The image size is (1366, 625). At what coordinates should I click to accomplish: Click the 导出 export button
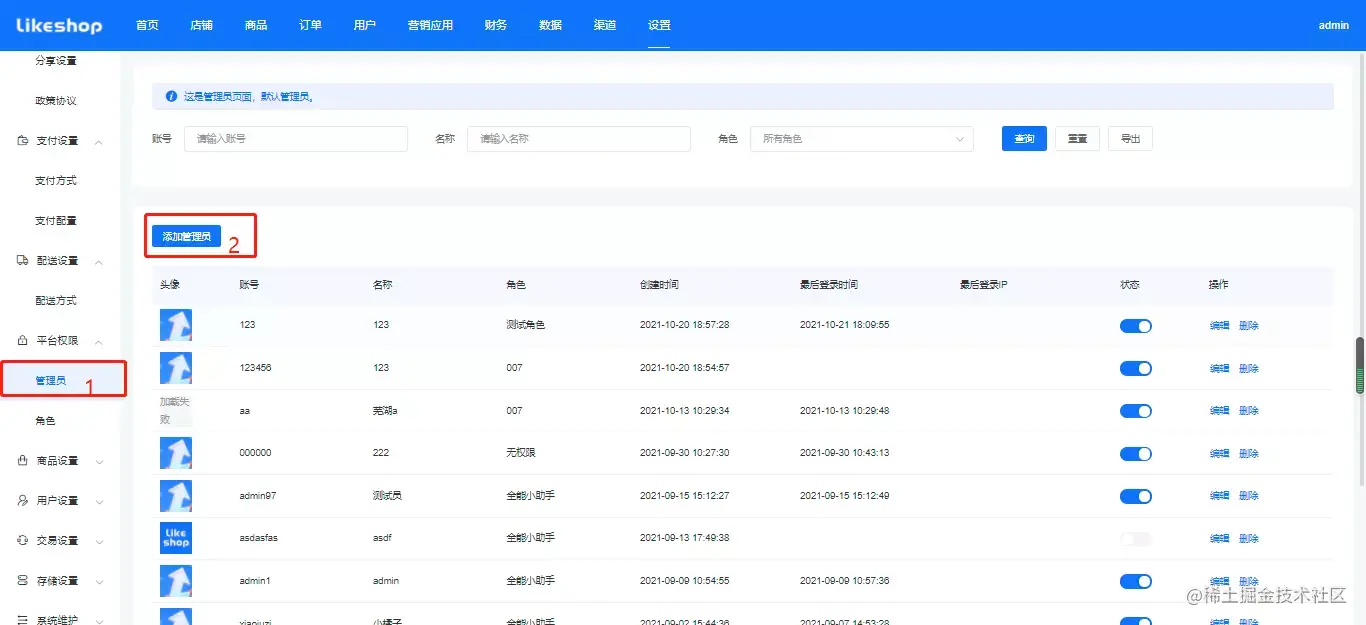pos(1130,139)
